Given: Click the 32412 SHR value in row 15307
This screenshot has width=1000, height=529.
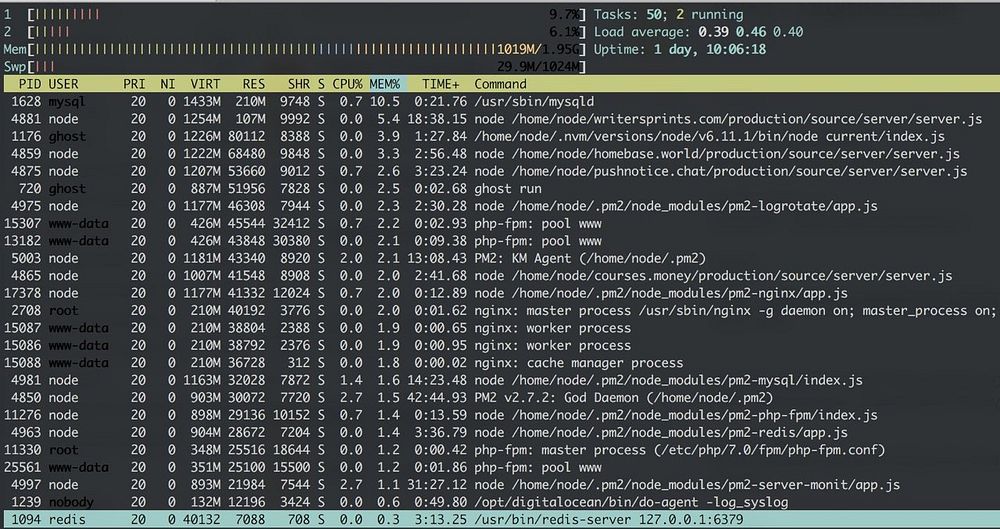Looking at the screenshot, I should click(x=291, y=223).
